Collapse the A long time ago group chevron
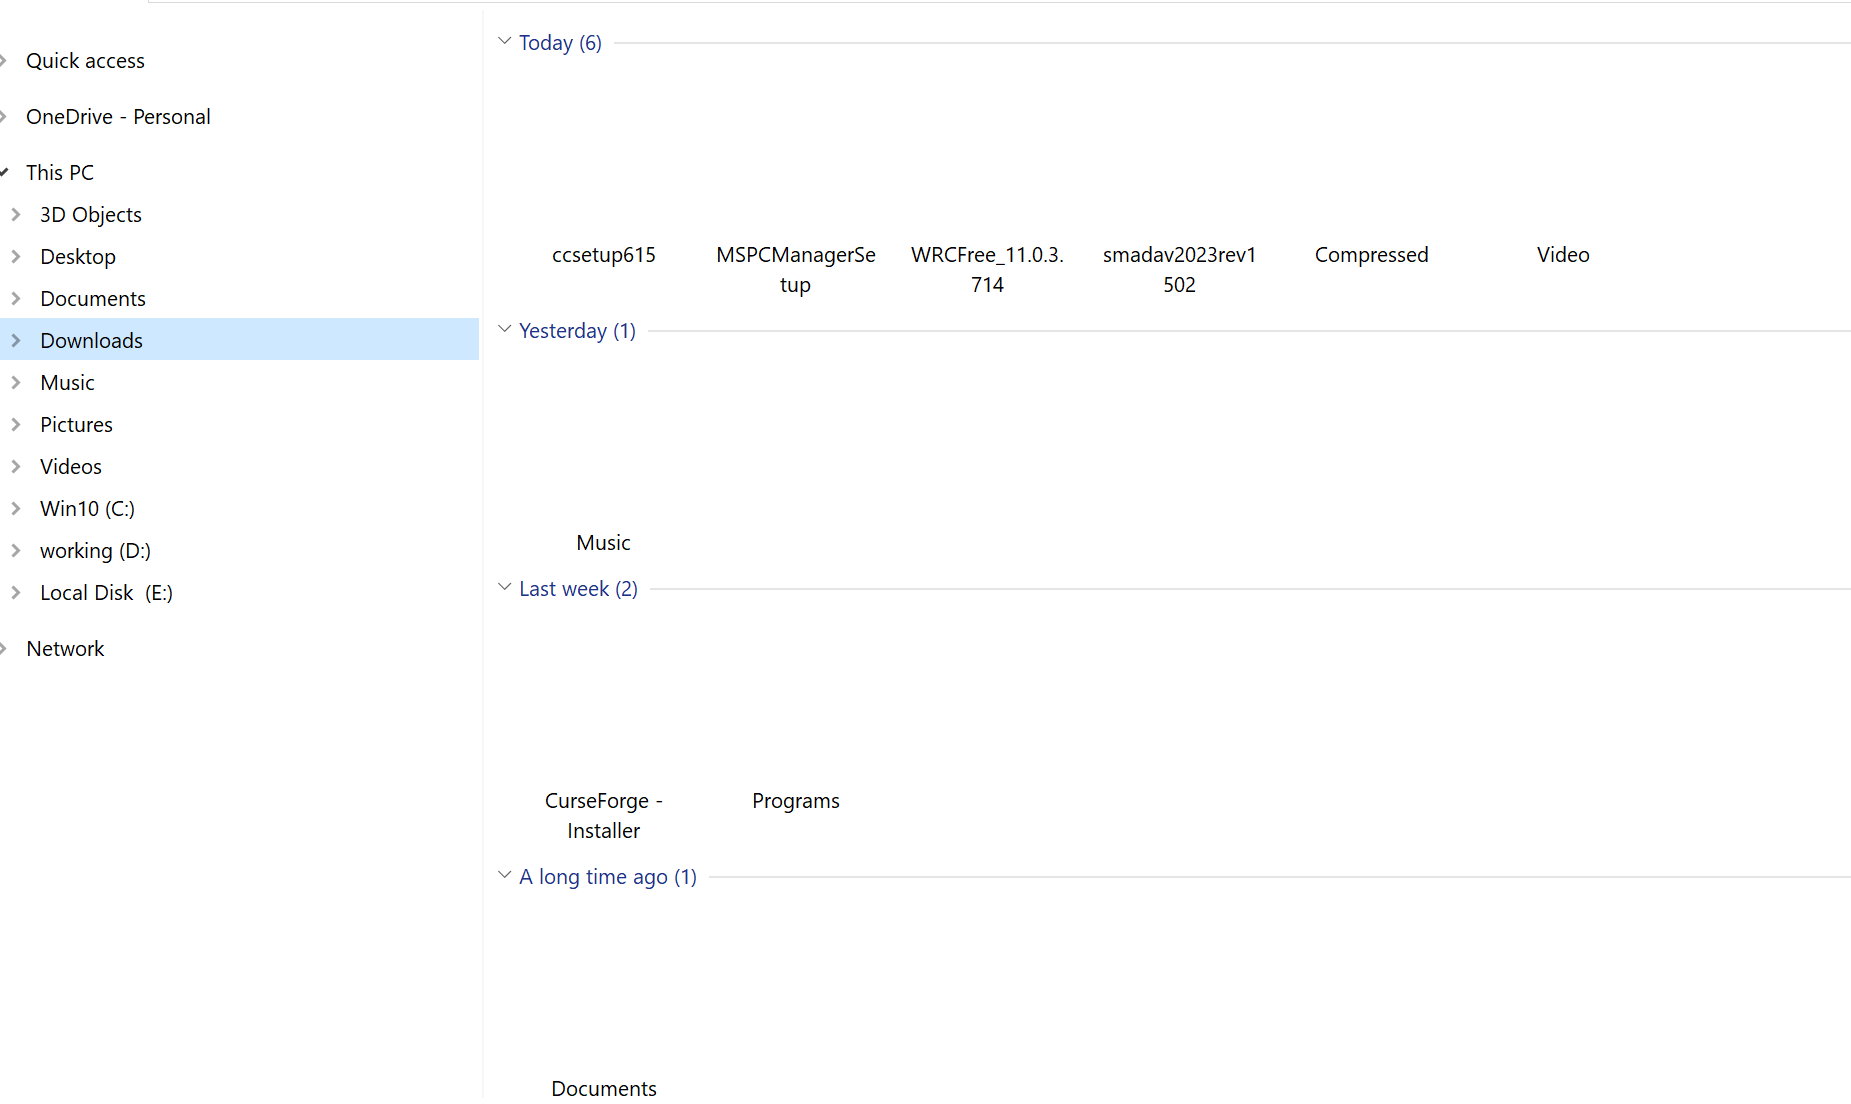The image size is (1851, 1104). point(505,876)
